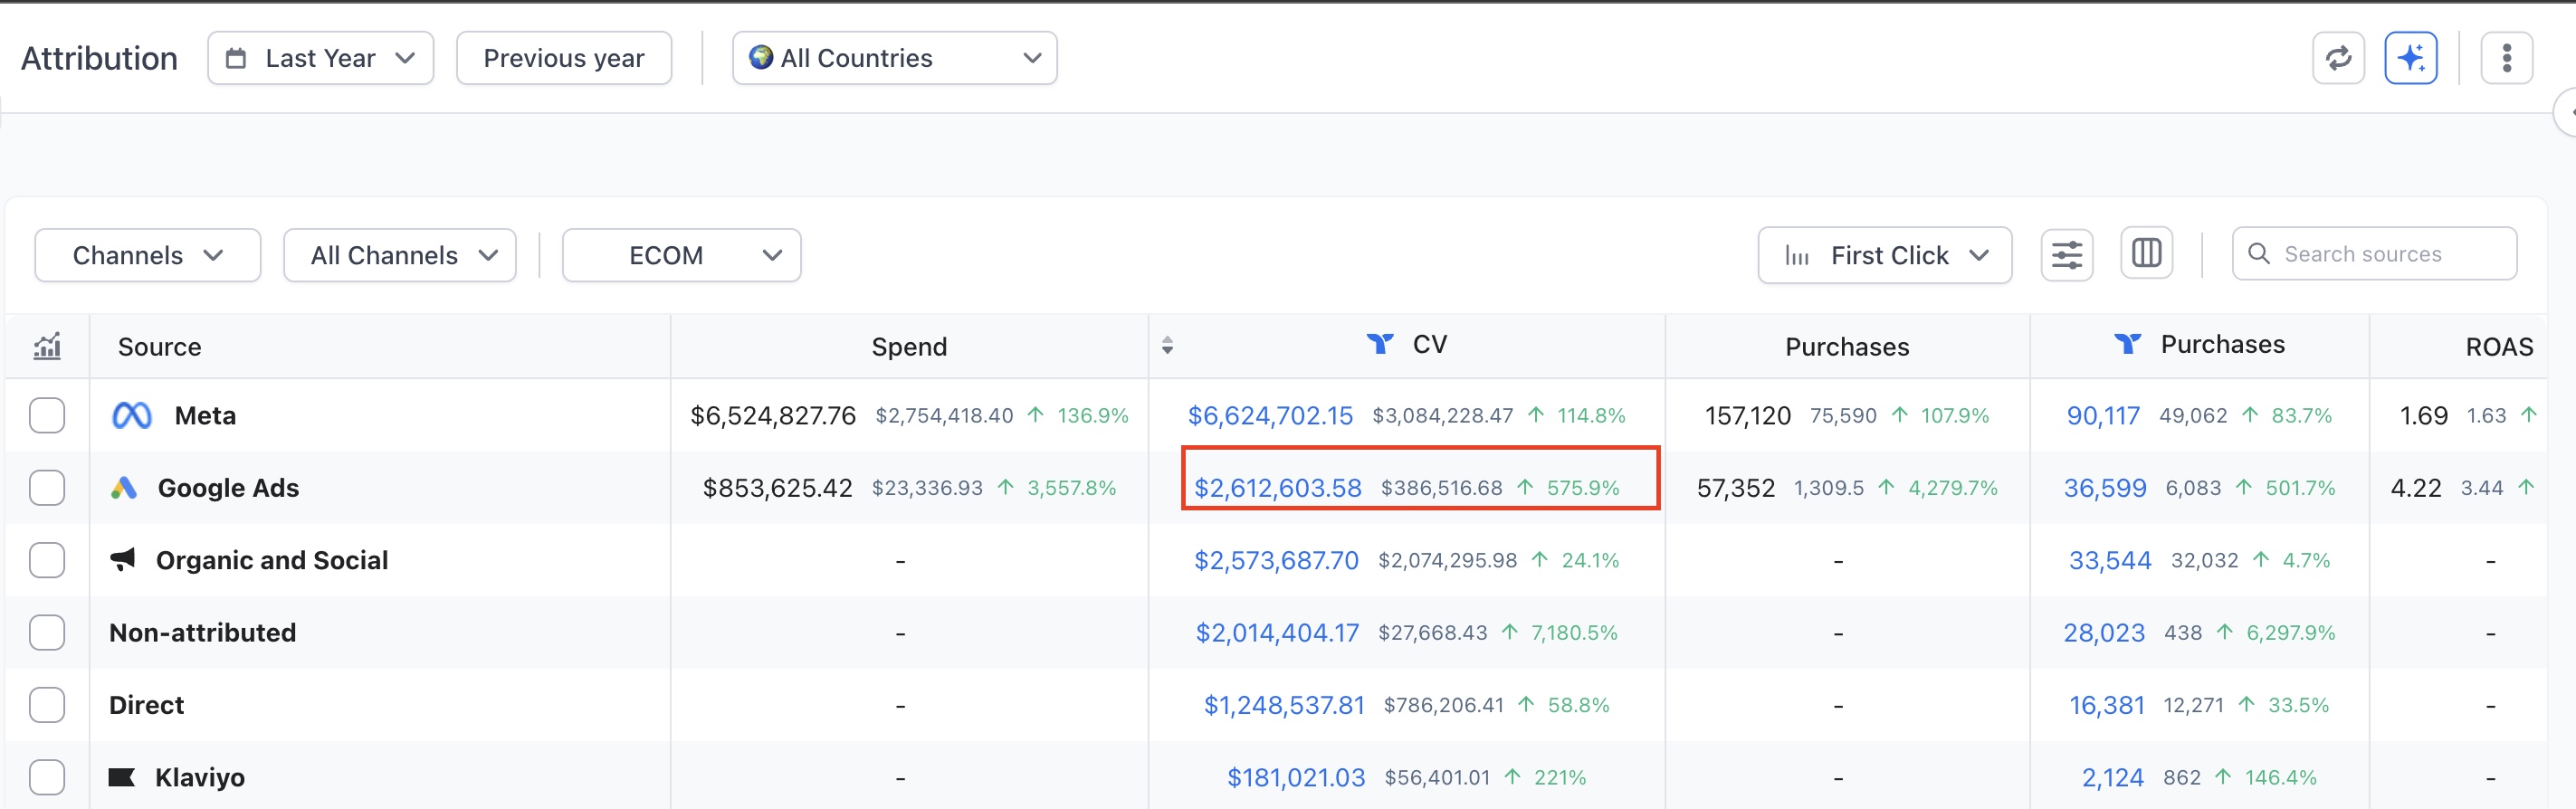Open Direct purchases value 16,381
Image resolution: width=2576 pixels, height=809 pixels.
pyautogui.click(x=2107, y=705)
